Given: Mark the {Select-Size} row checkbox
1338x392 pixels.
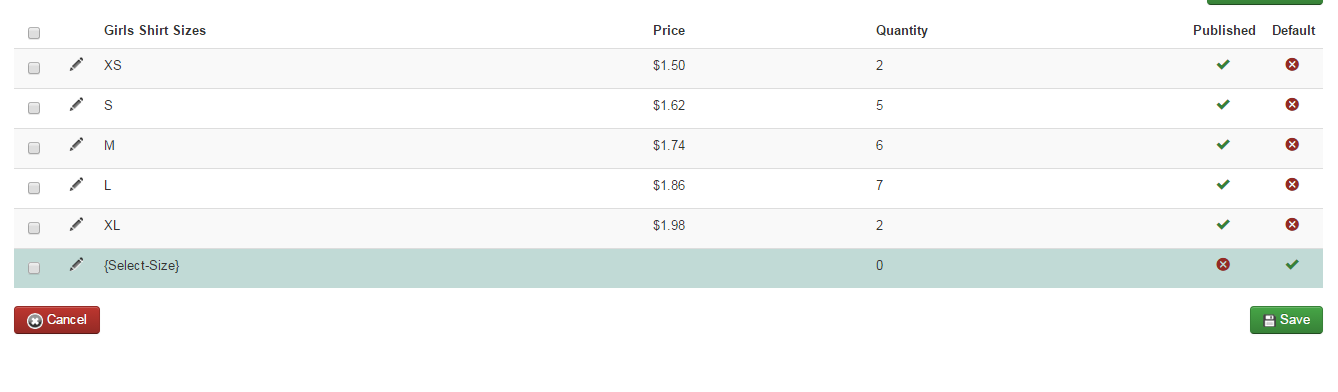Looking at the screenshot, I should (34, 268).
